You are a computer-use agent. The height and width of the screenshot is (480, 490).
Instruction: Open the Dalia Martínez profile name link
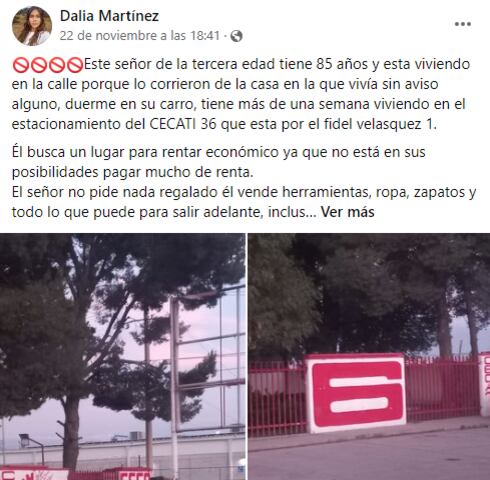click(109, 16)
